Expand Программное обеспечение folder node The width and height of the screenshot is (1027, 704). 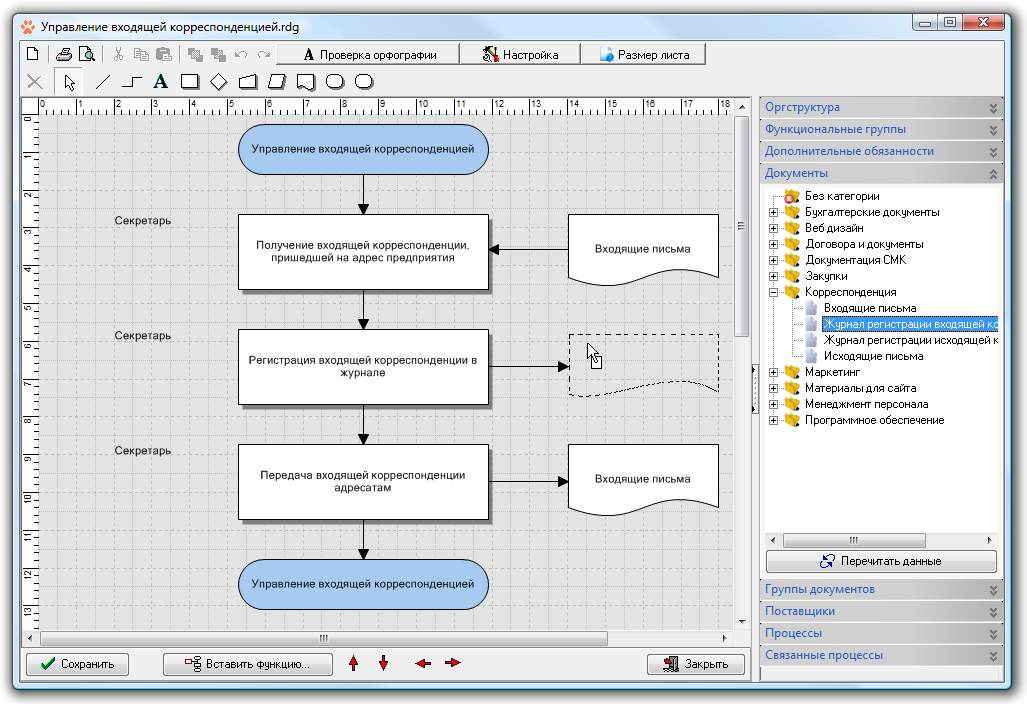pyautogui.click(x=774, y=420)
